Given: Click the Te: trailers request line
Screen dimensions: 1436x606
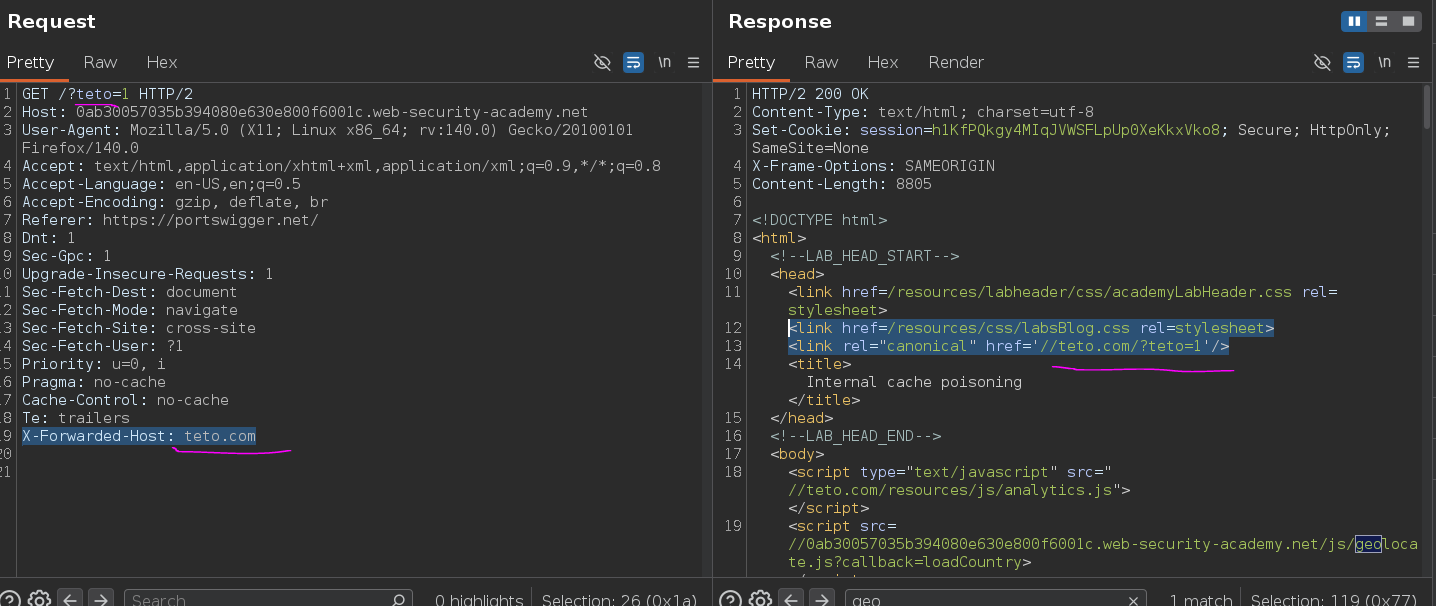Looking at the screenshot, I should [x=76, y=418].
